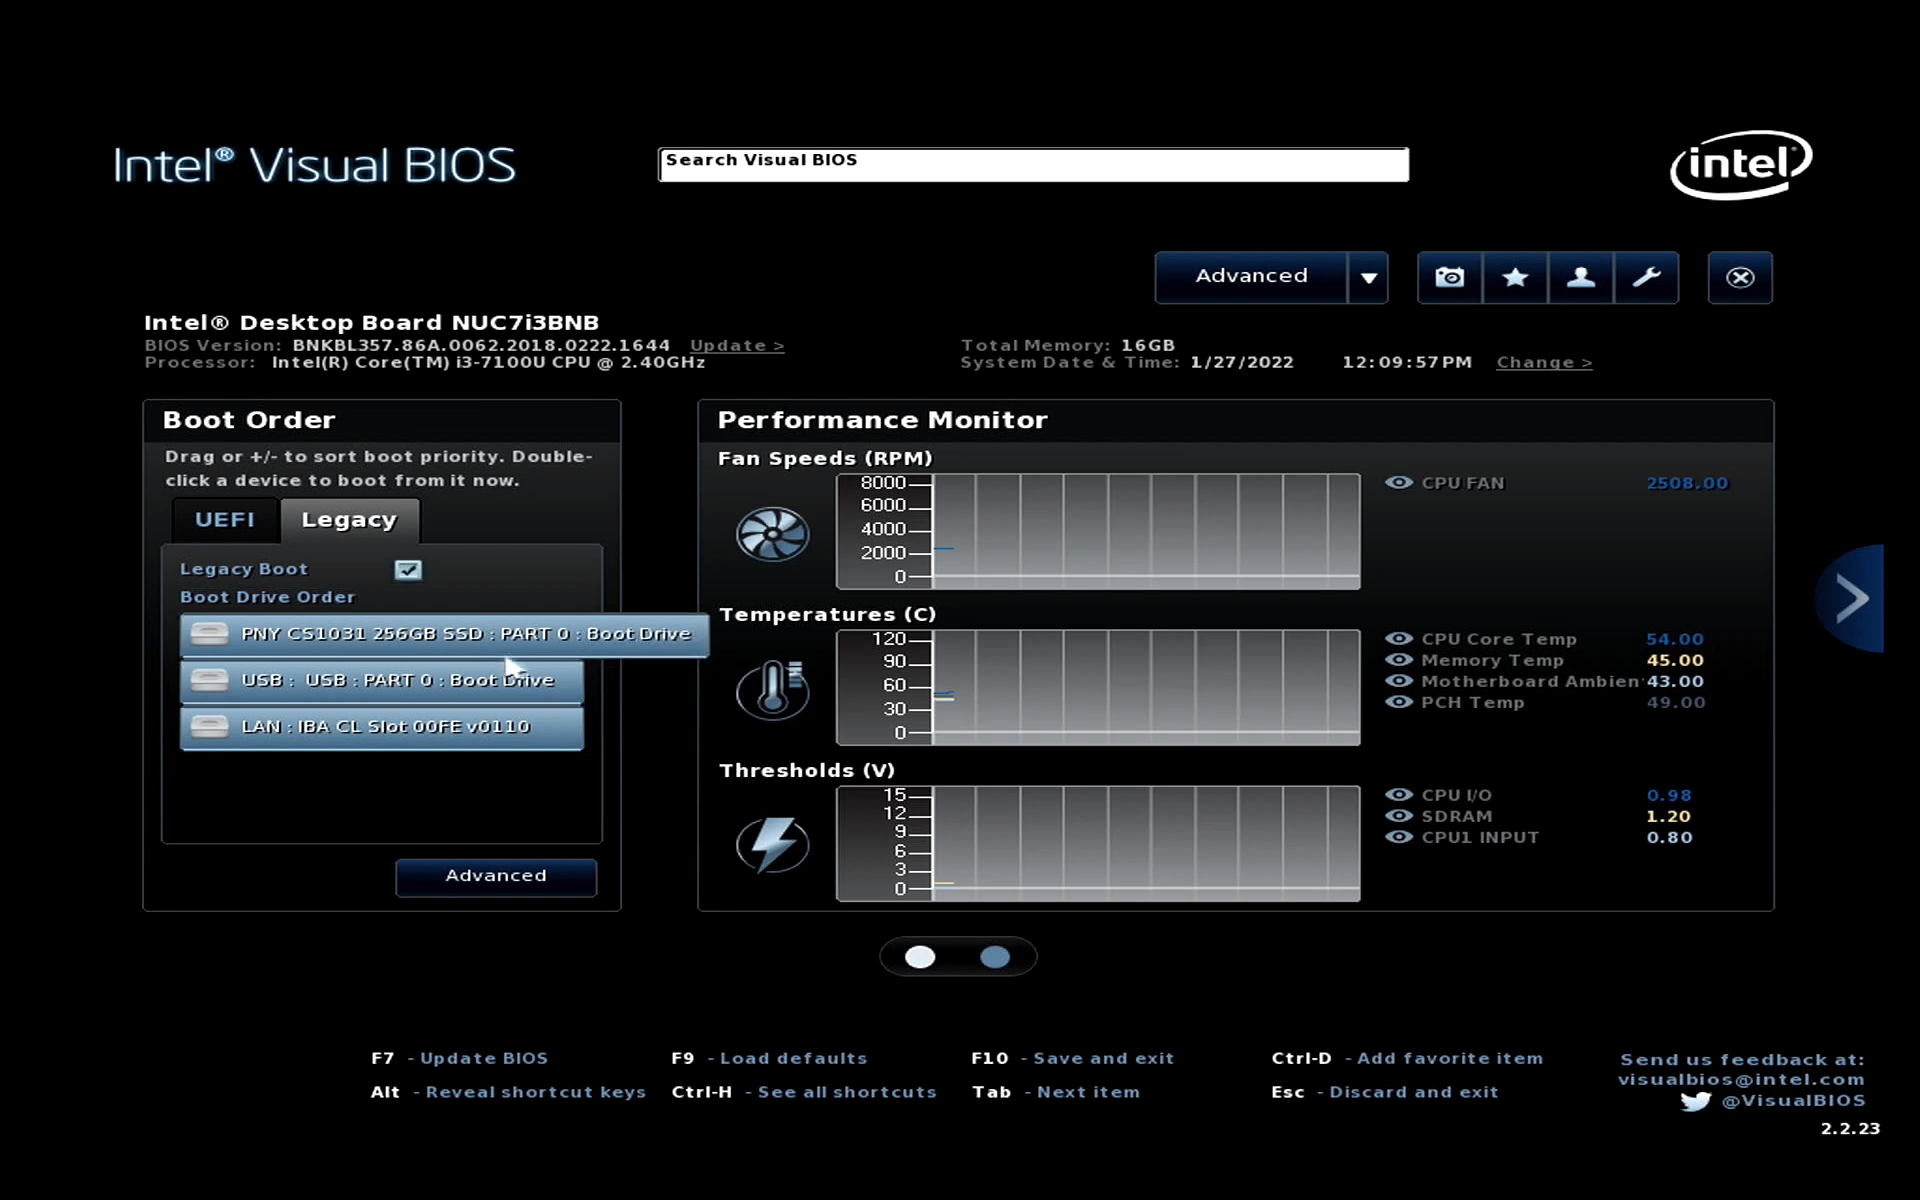Click the thermometer temperatures icon
The image size is (1920, 1200).
772,689
